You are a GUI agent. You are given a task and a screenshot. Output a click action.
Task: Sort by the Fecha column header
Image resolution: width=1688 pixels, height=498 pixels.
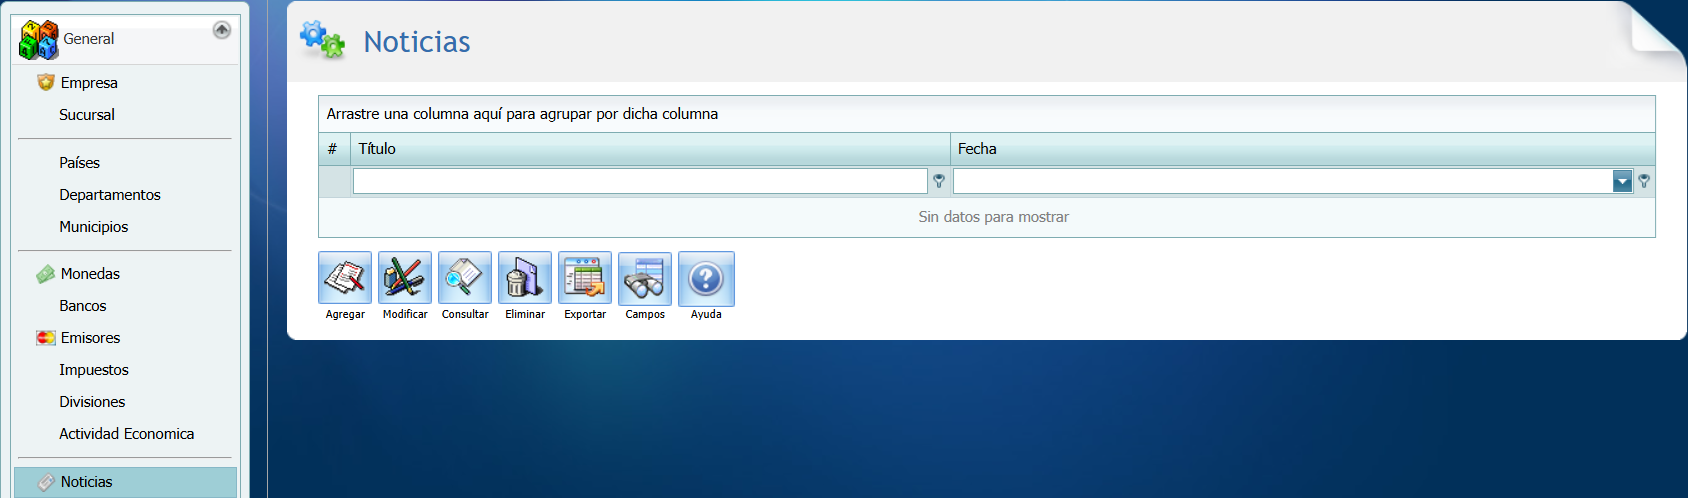tap(1303, 149)
